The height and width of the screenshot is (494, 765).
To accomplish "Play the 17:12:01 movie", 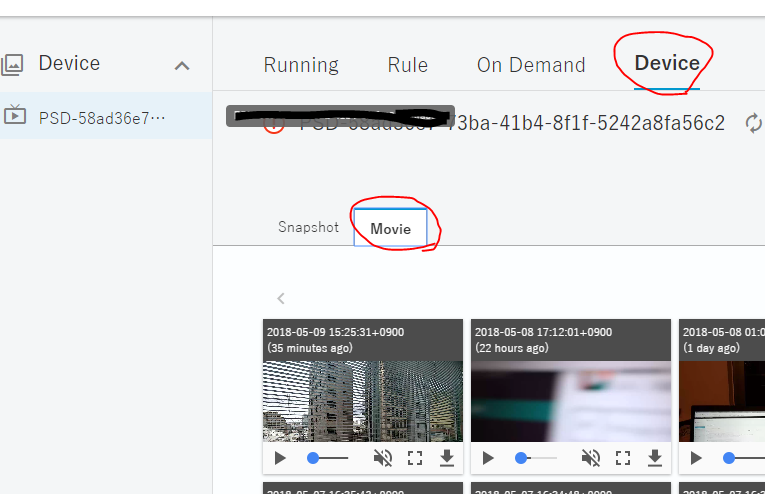I will click(488, 458).
